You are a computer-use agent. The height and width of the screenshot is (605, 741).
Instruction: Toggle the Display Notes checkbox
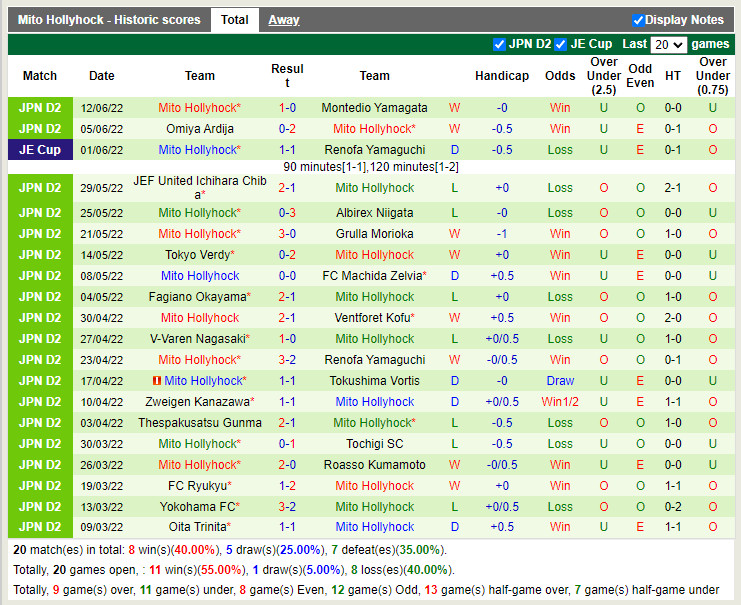click(x=638, y=20)
